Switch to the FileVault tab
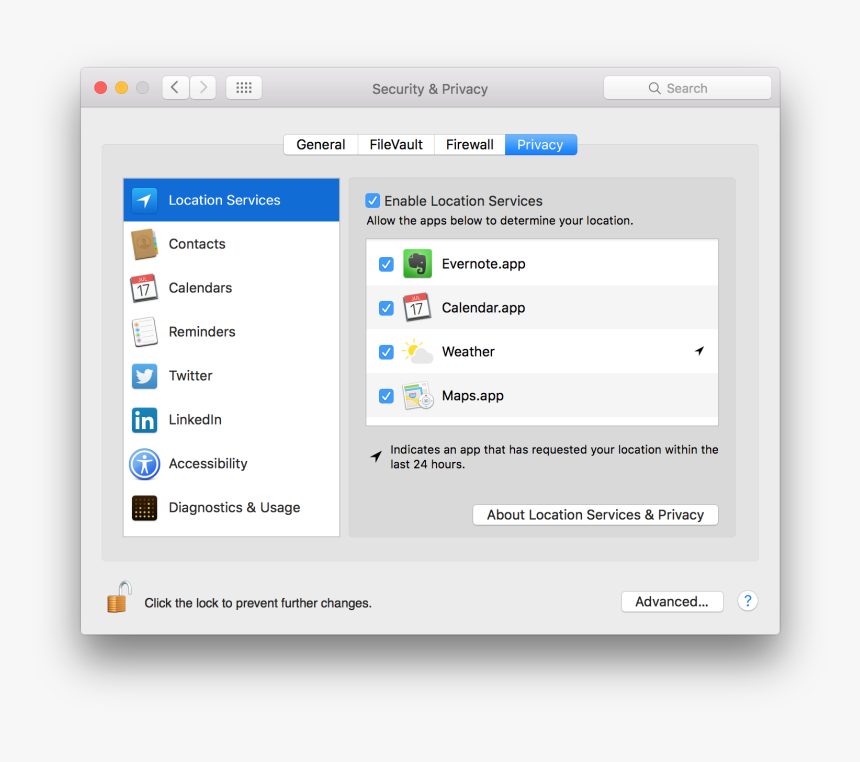Viewport: 860px width, 762px height. (396, 145)
